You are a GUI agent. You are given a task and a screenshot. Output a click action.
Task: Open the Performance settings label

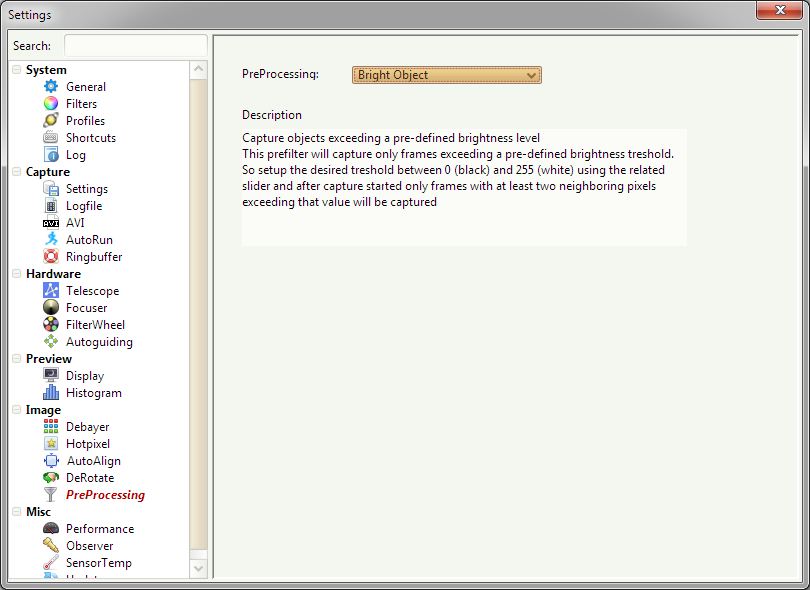point(100,529)
